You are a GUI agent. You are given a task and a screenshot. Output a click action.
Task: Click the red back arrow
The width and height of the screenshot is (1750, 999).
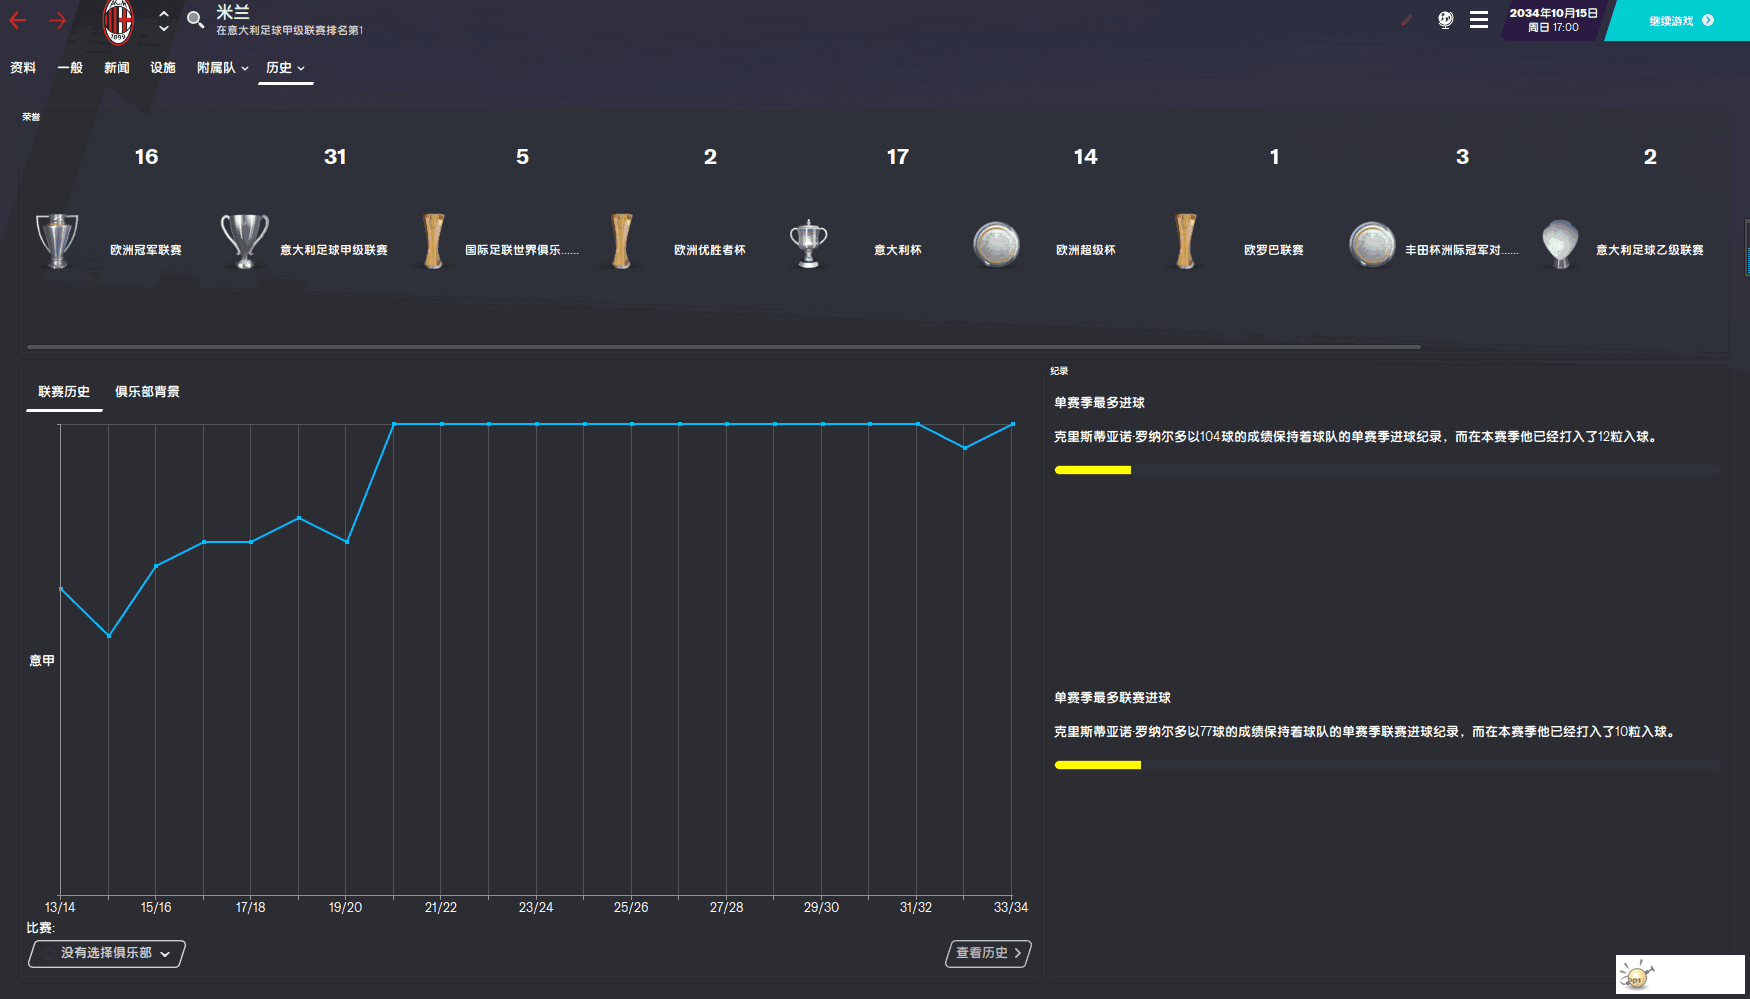tap(18, 20)
